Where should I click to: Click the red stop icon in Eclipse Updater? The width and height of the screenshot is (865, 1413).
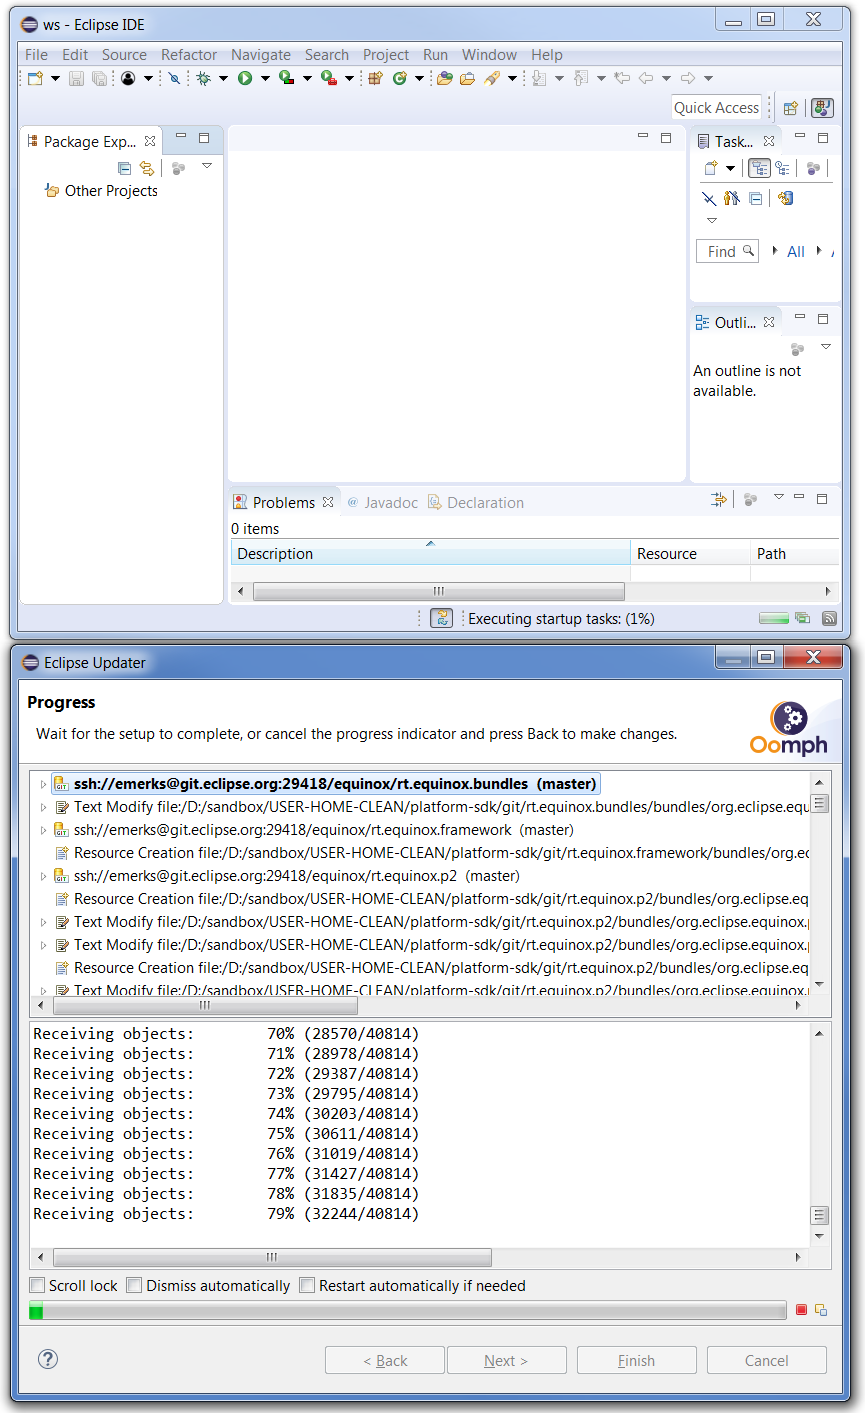tap(801, 1308)
